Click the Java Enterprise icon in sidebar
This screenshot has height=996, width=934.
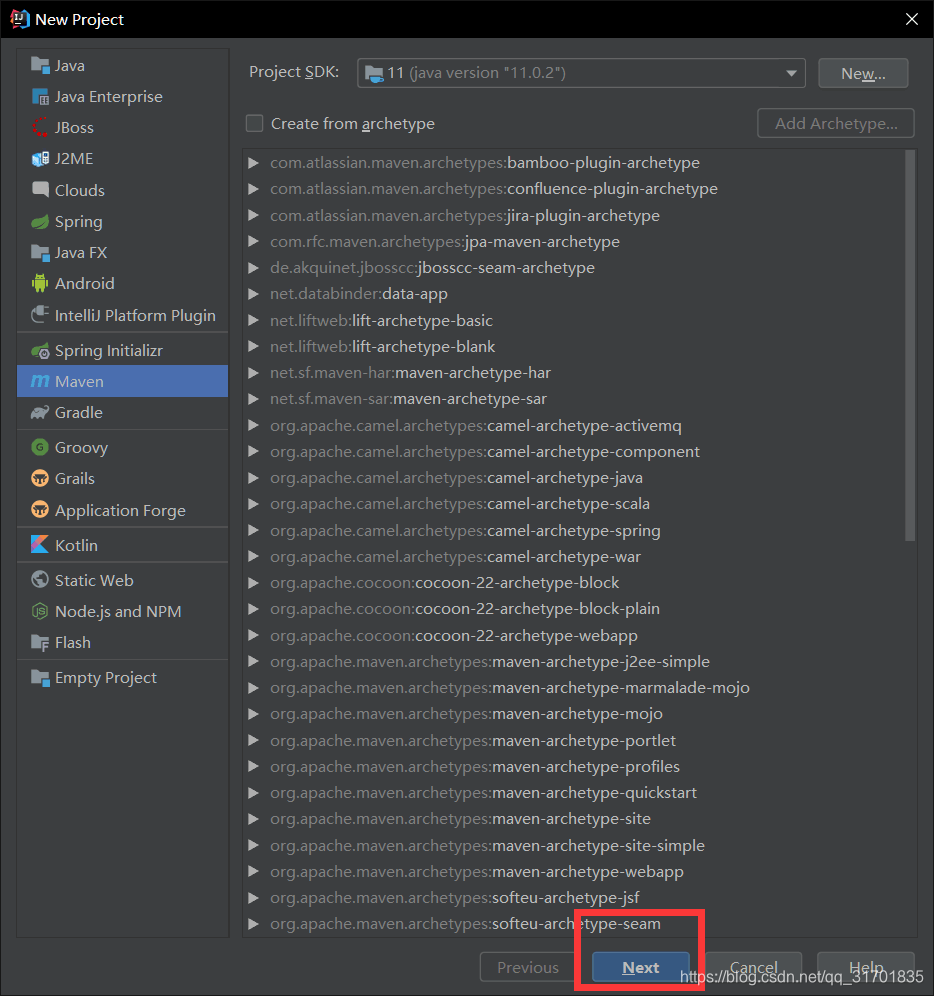click(40, 97)
